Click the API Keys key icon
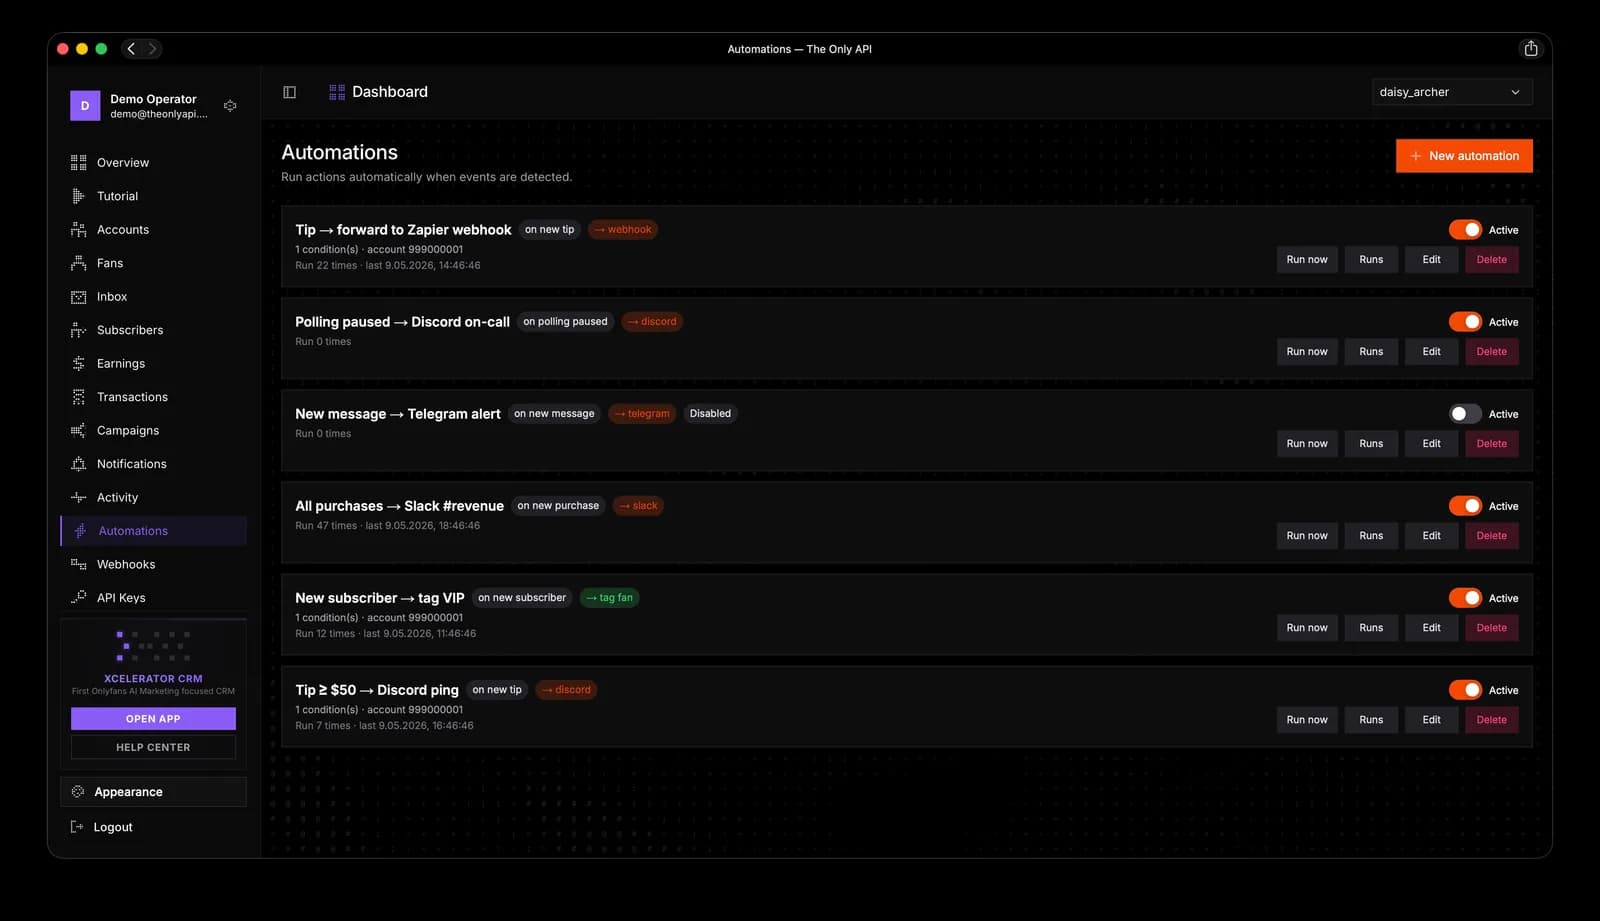Screen dimensions: 1600x921 pyautogui.click(x=78, y=598)
